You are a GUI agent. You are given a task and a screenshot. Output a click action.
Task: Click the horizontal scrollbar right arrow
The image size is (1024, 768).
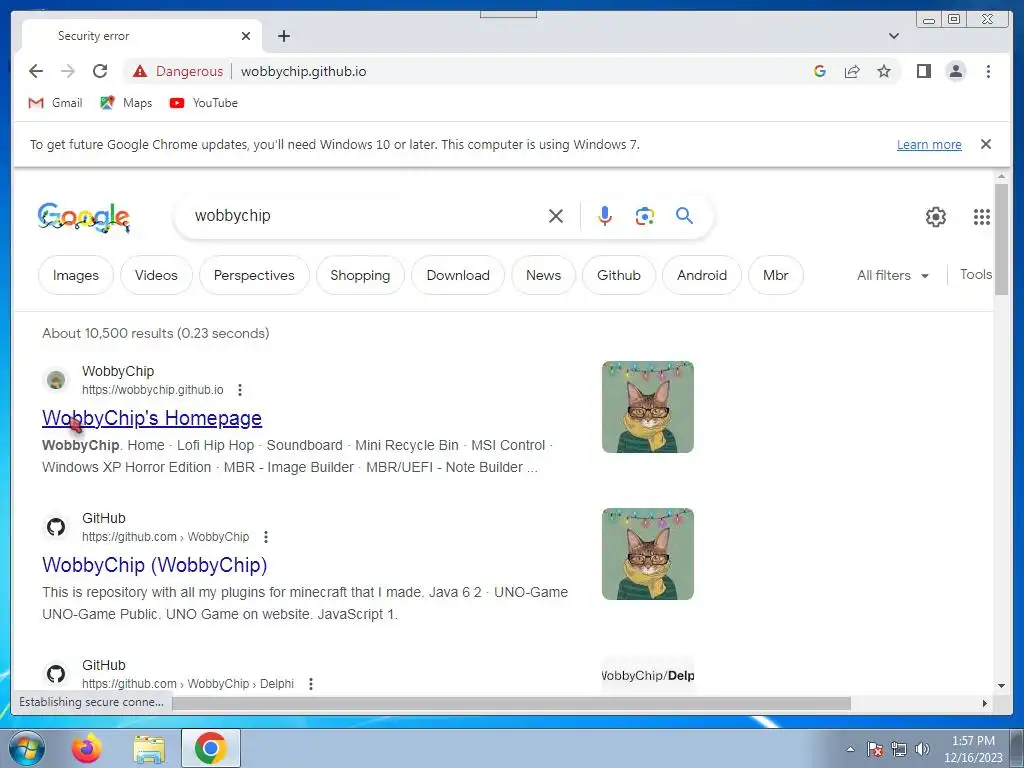click(985, 703)
